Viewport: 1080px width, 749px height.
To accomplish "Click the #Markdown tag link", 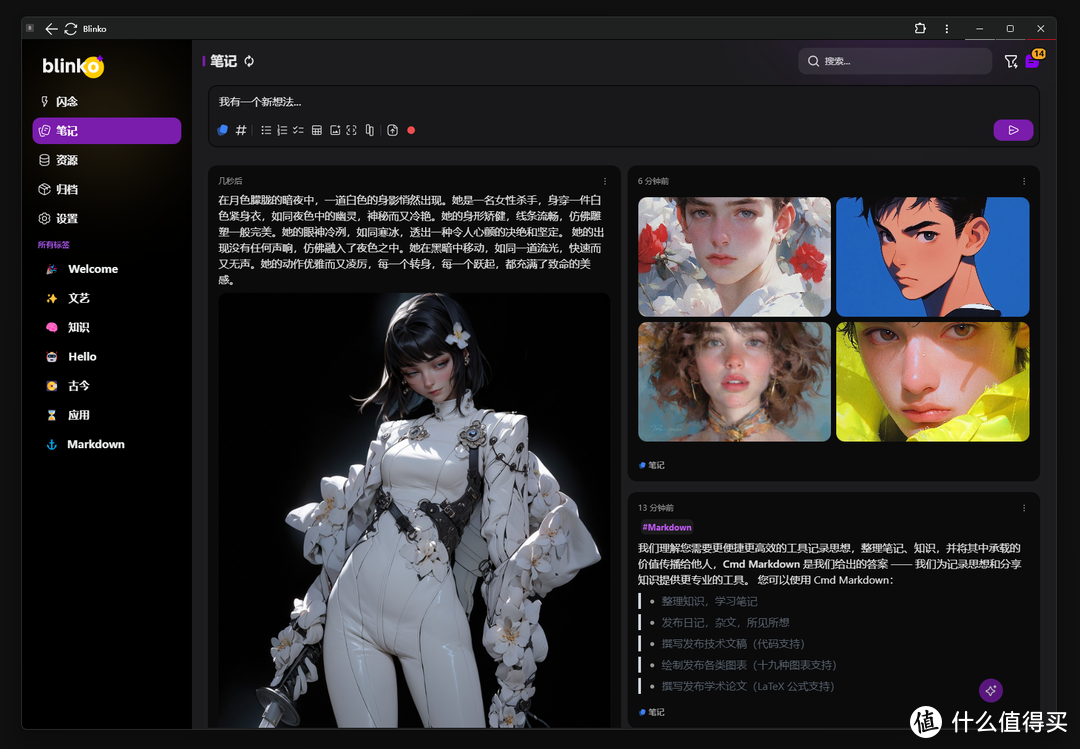I will click(x=667, y=527).
